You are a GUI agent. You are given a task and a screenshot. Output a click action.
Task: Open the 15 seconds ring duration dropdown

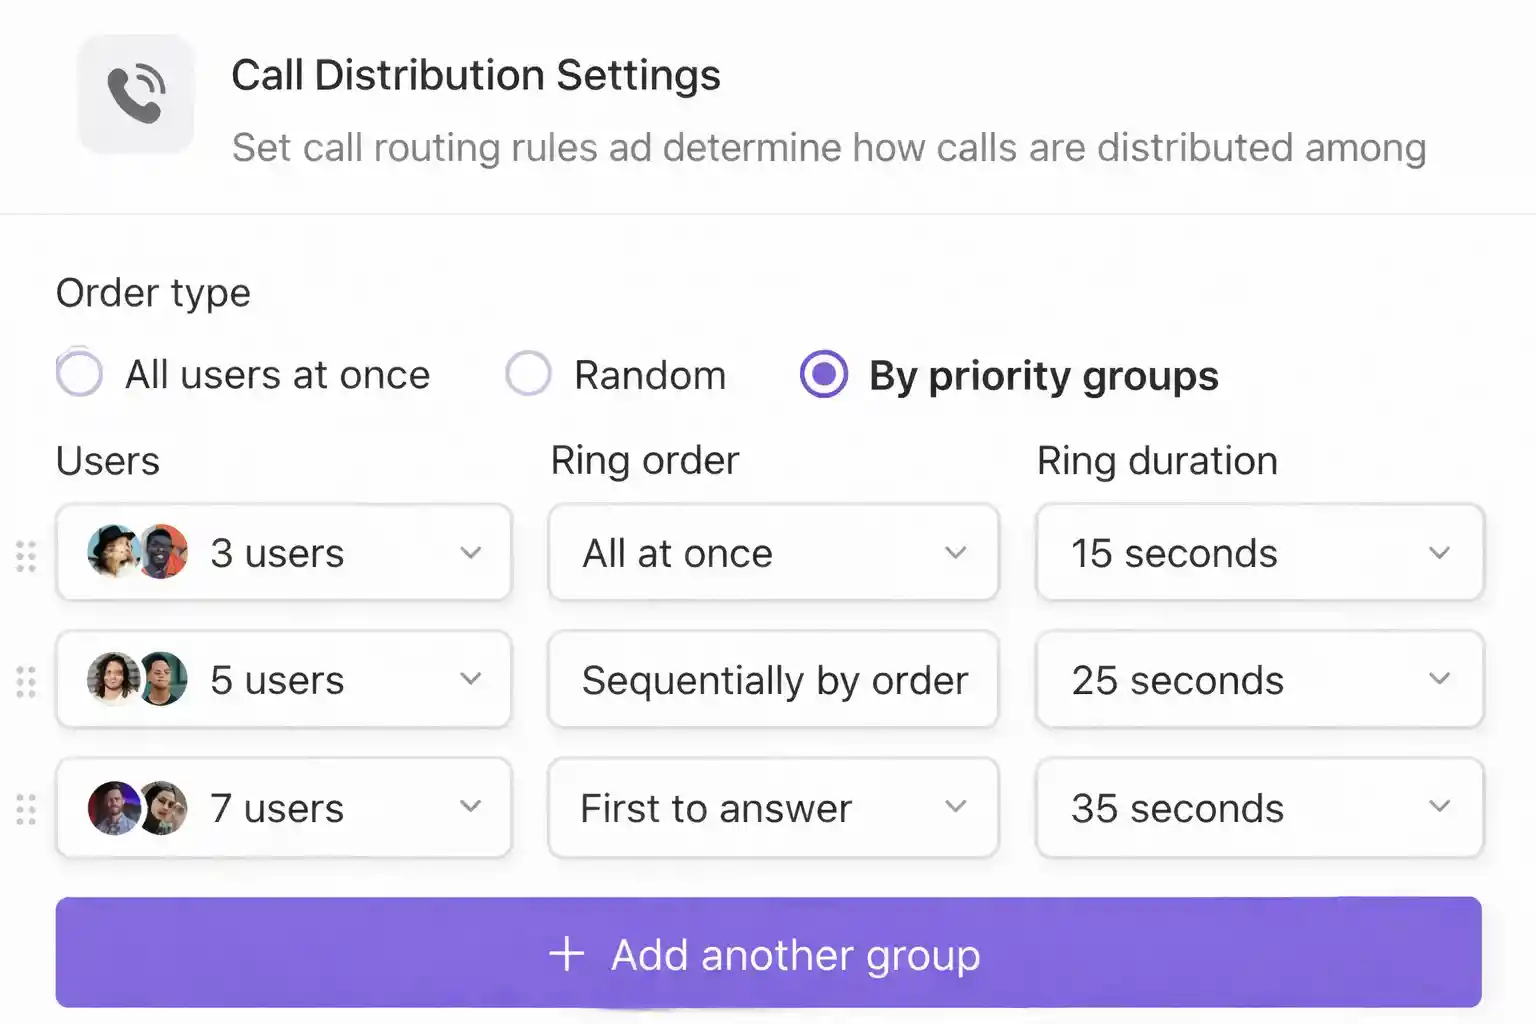click(1260, 552)
